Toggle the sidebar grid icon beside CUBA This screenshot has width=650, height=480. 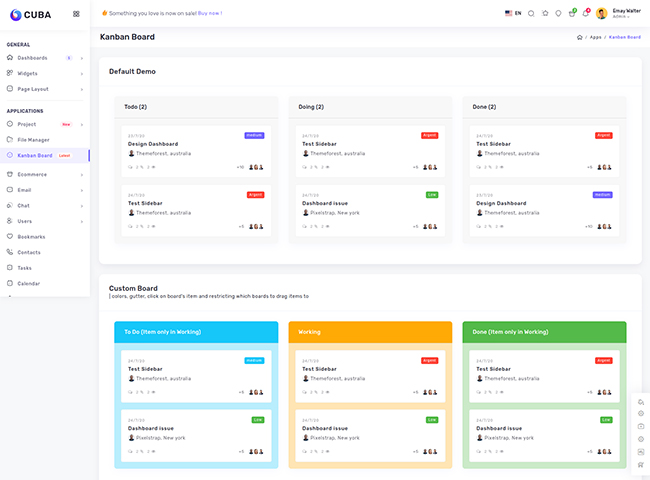pyautogui.click(x=77, y=14)
